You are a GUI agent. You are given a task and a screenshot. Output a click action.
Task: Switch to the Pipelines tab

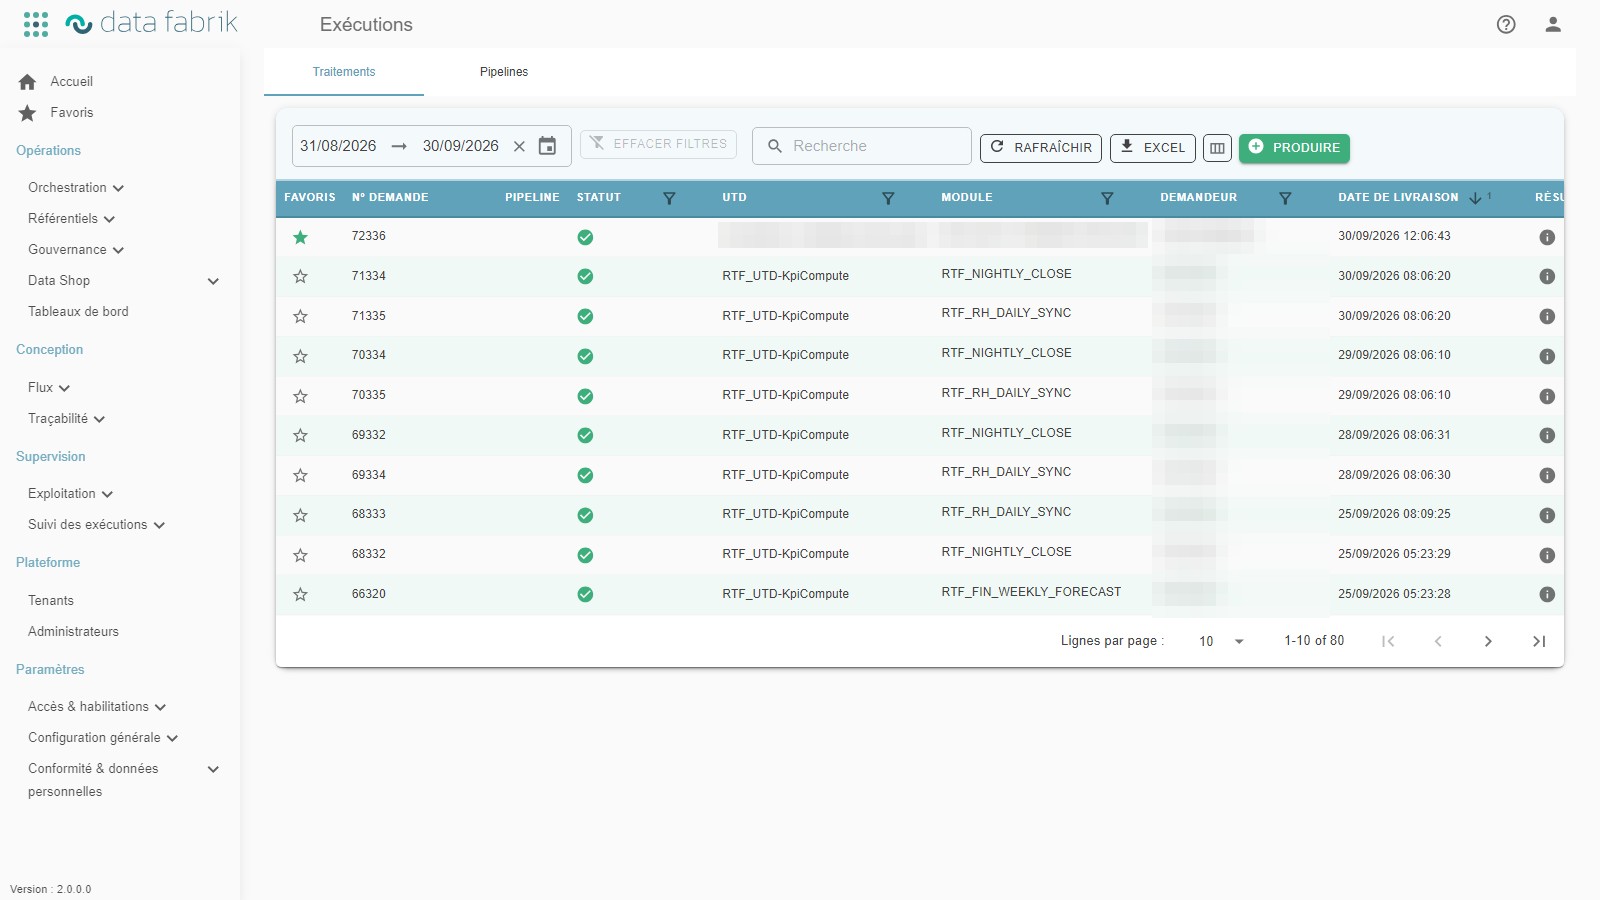tap(504, 72)
